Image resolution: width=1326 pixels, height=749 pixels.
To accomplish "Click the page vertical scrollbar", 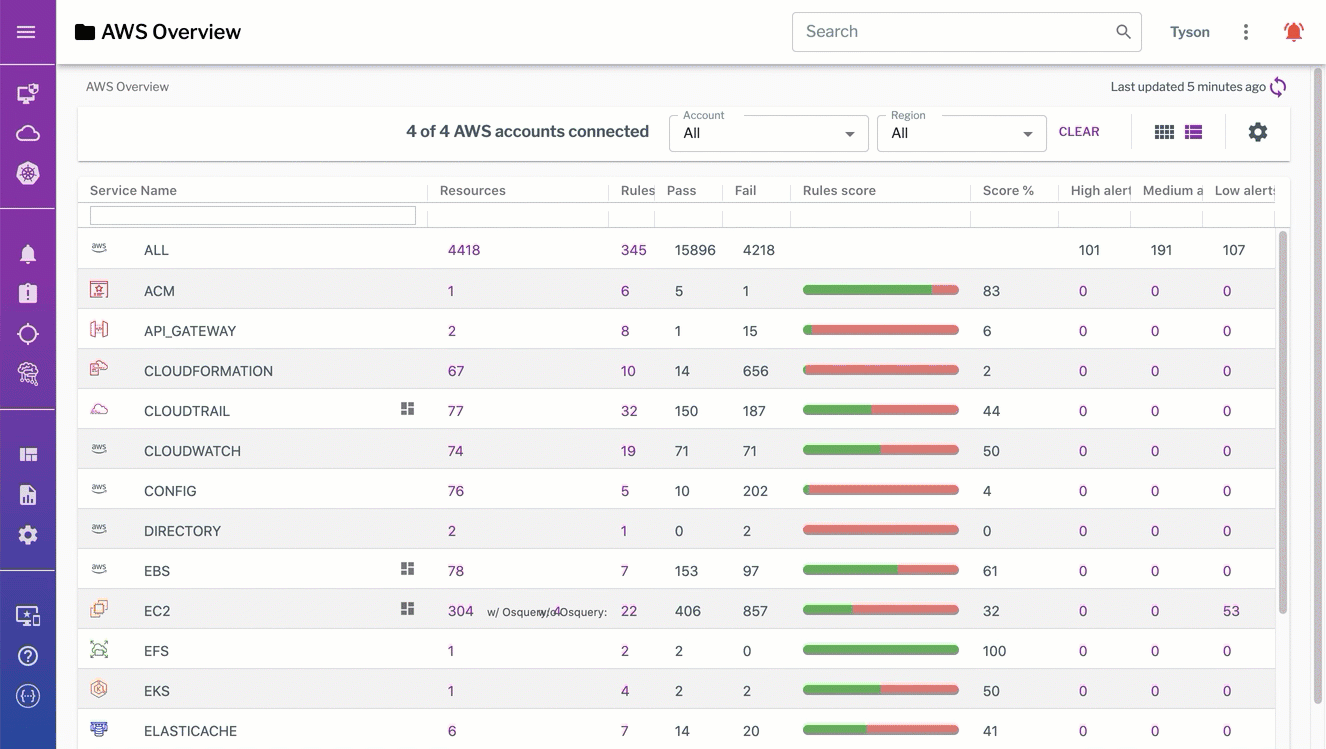I will tap(1318, 385).
